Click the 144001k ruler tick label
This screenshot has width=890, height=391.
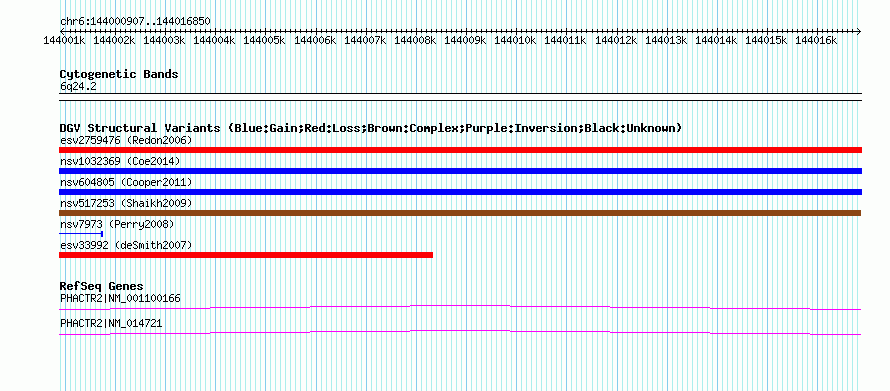tap(64, 40)
